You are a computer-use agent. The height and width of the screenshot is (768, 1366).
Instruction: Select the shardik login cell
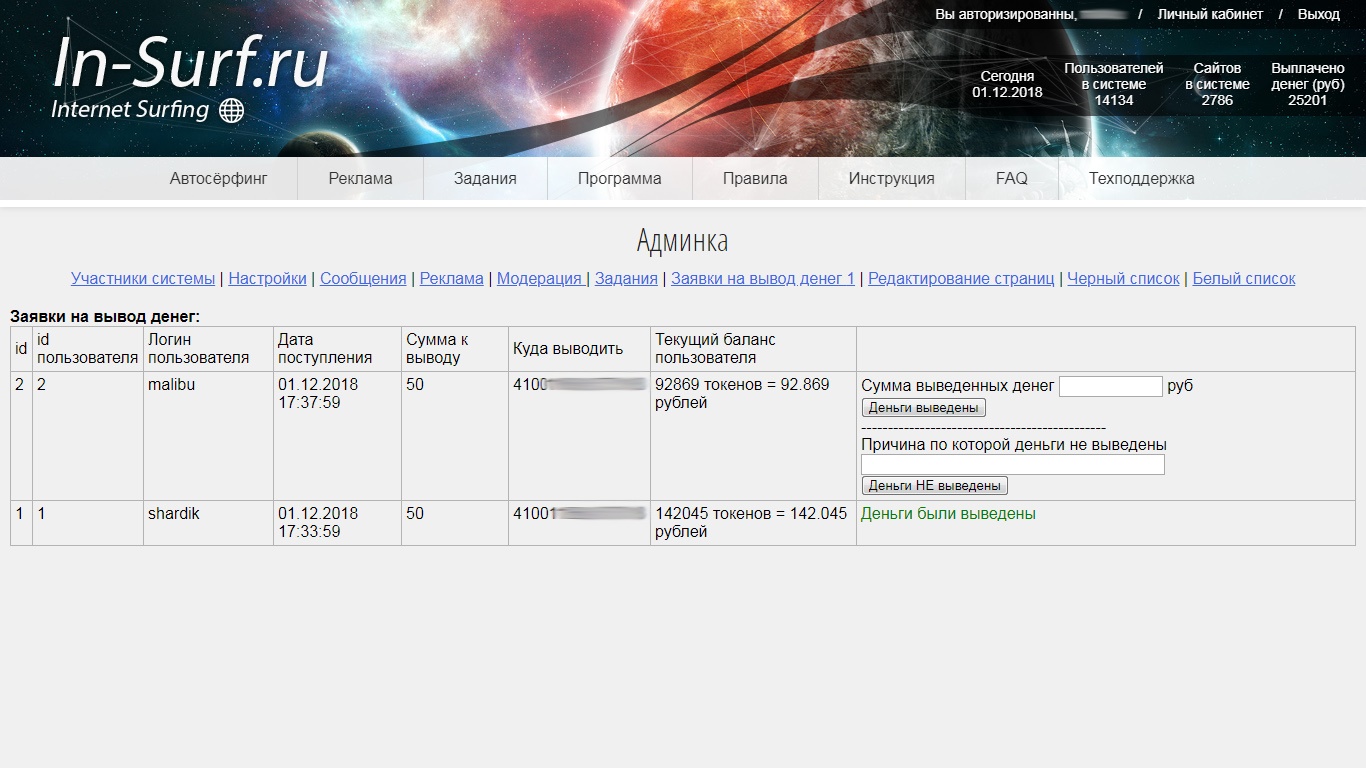(x=208, y=523)
